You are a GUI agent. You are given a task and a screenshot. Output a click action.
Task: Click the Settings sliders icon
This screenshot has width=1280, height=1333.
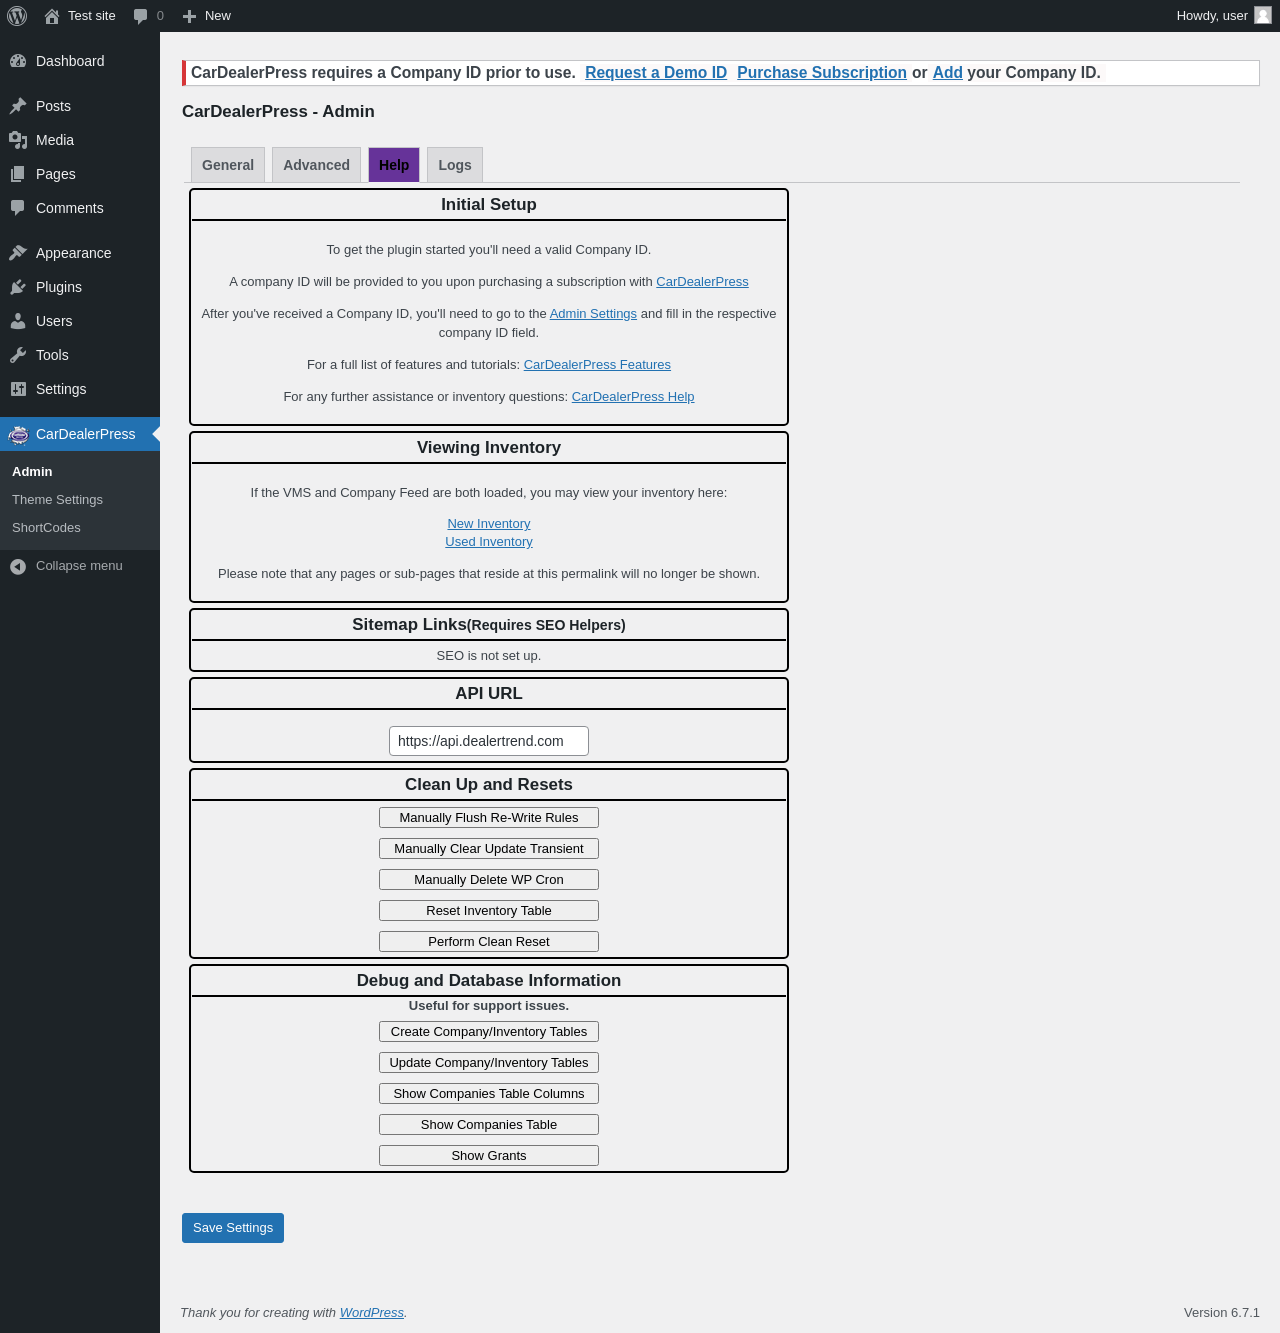(x=18, y=389)
